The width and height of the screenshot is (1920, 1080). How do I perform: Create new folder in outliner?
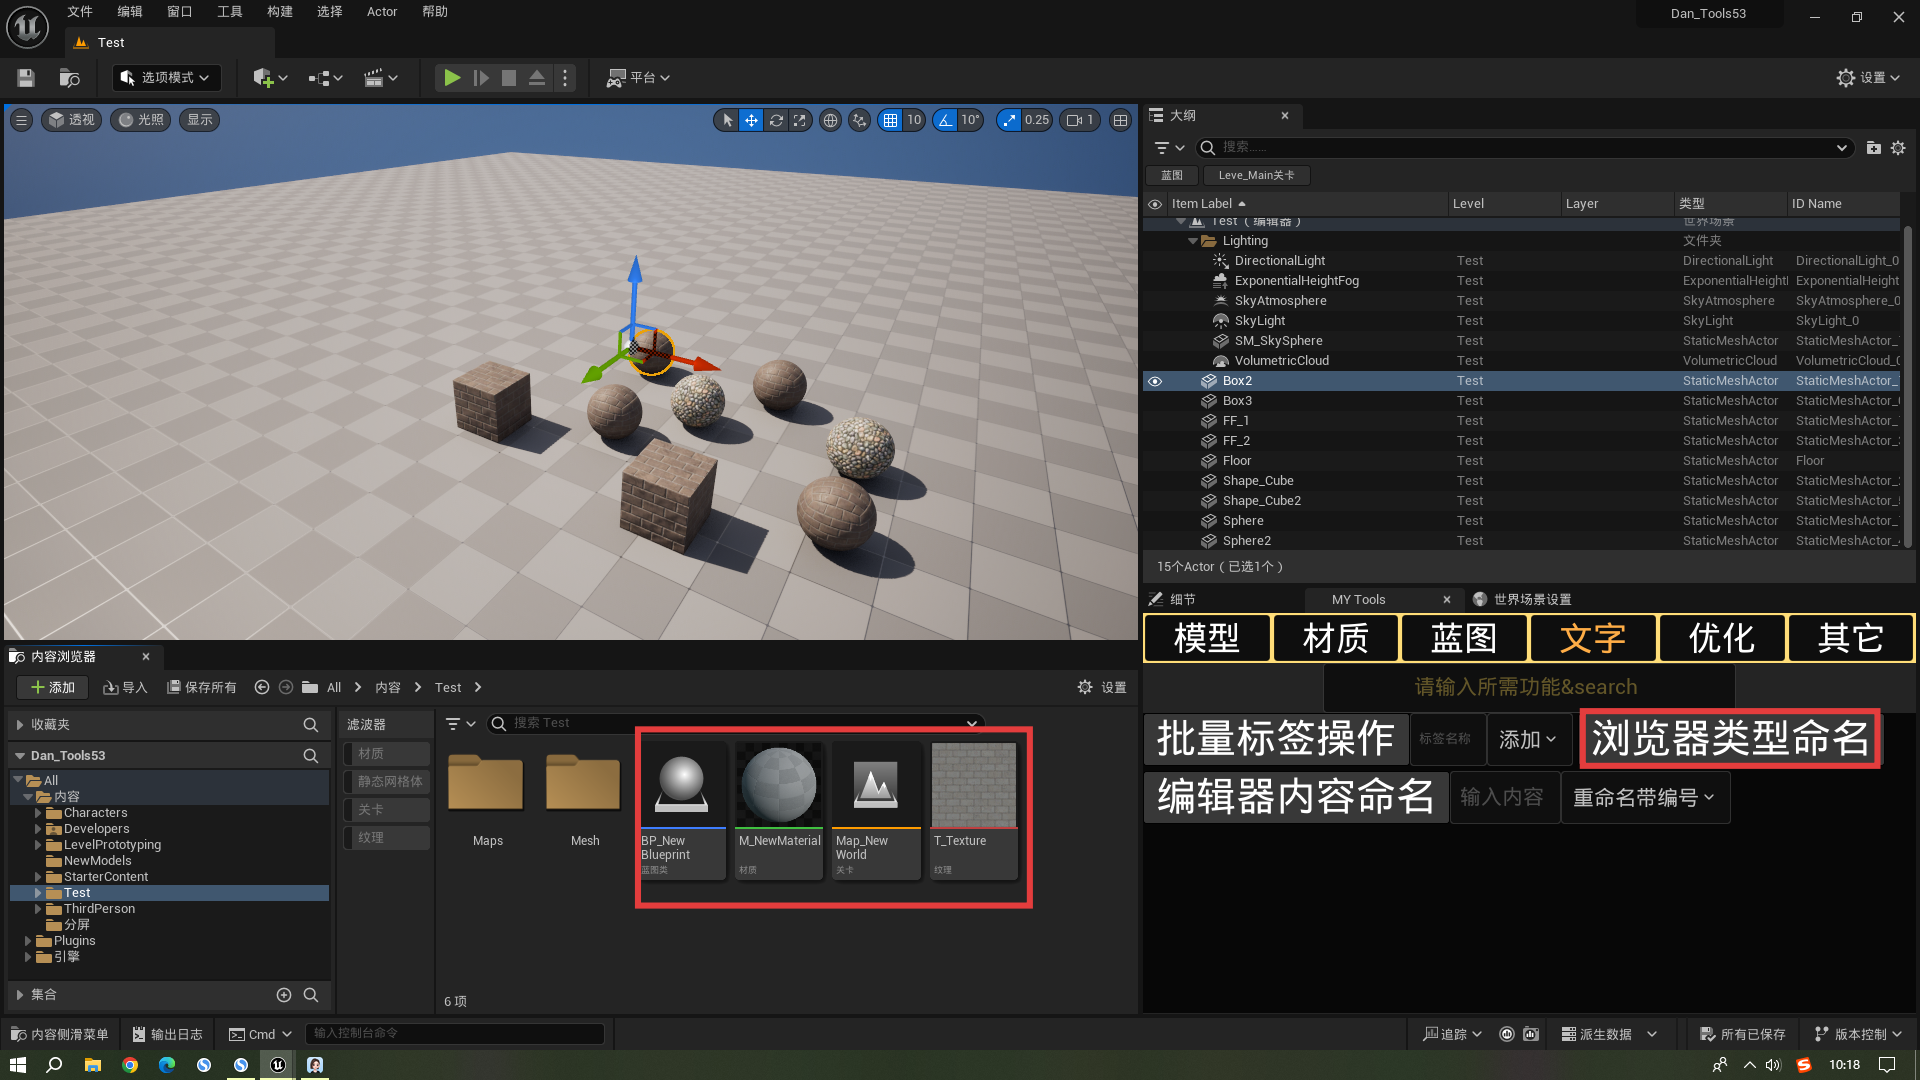[1873, 148]
